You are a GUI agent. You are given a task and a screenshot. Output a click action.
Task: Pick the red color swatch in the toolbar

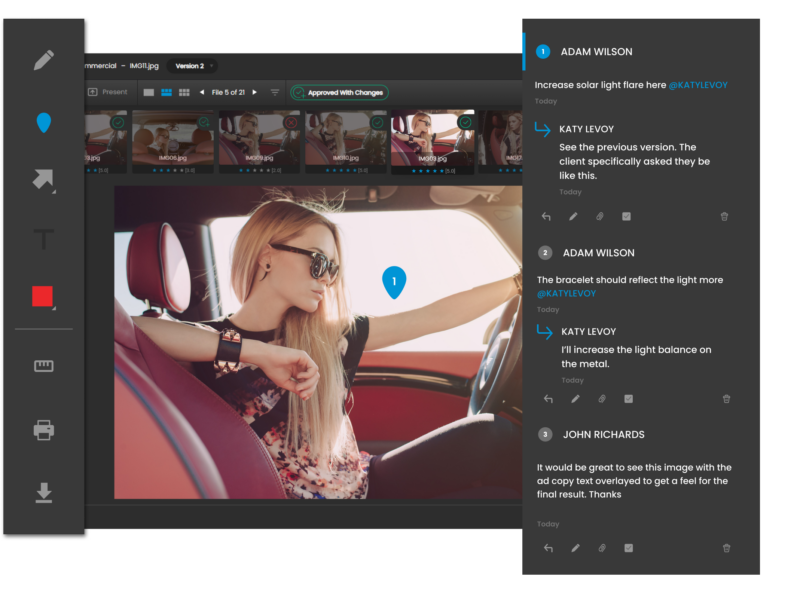pyautogui.click(x=43, y=295)
